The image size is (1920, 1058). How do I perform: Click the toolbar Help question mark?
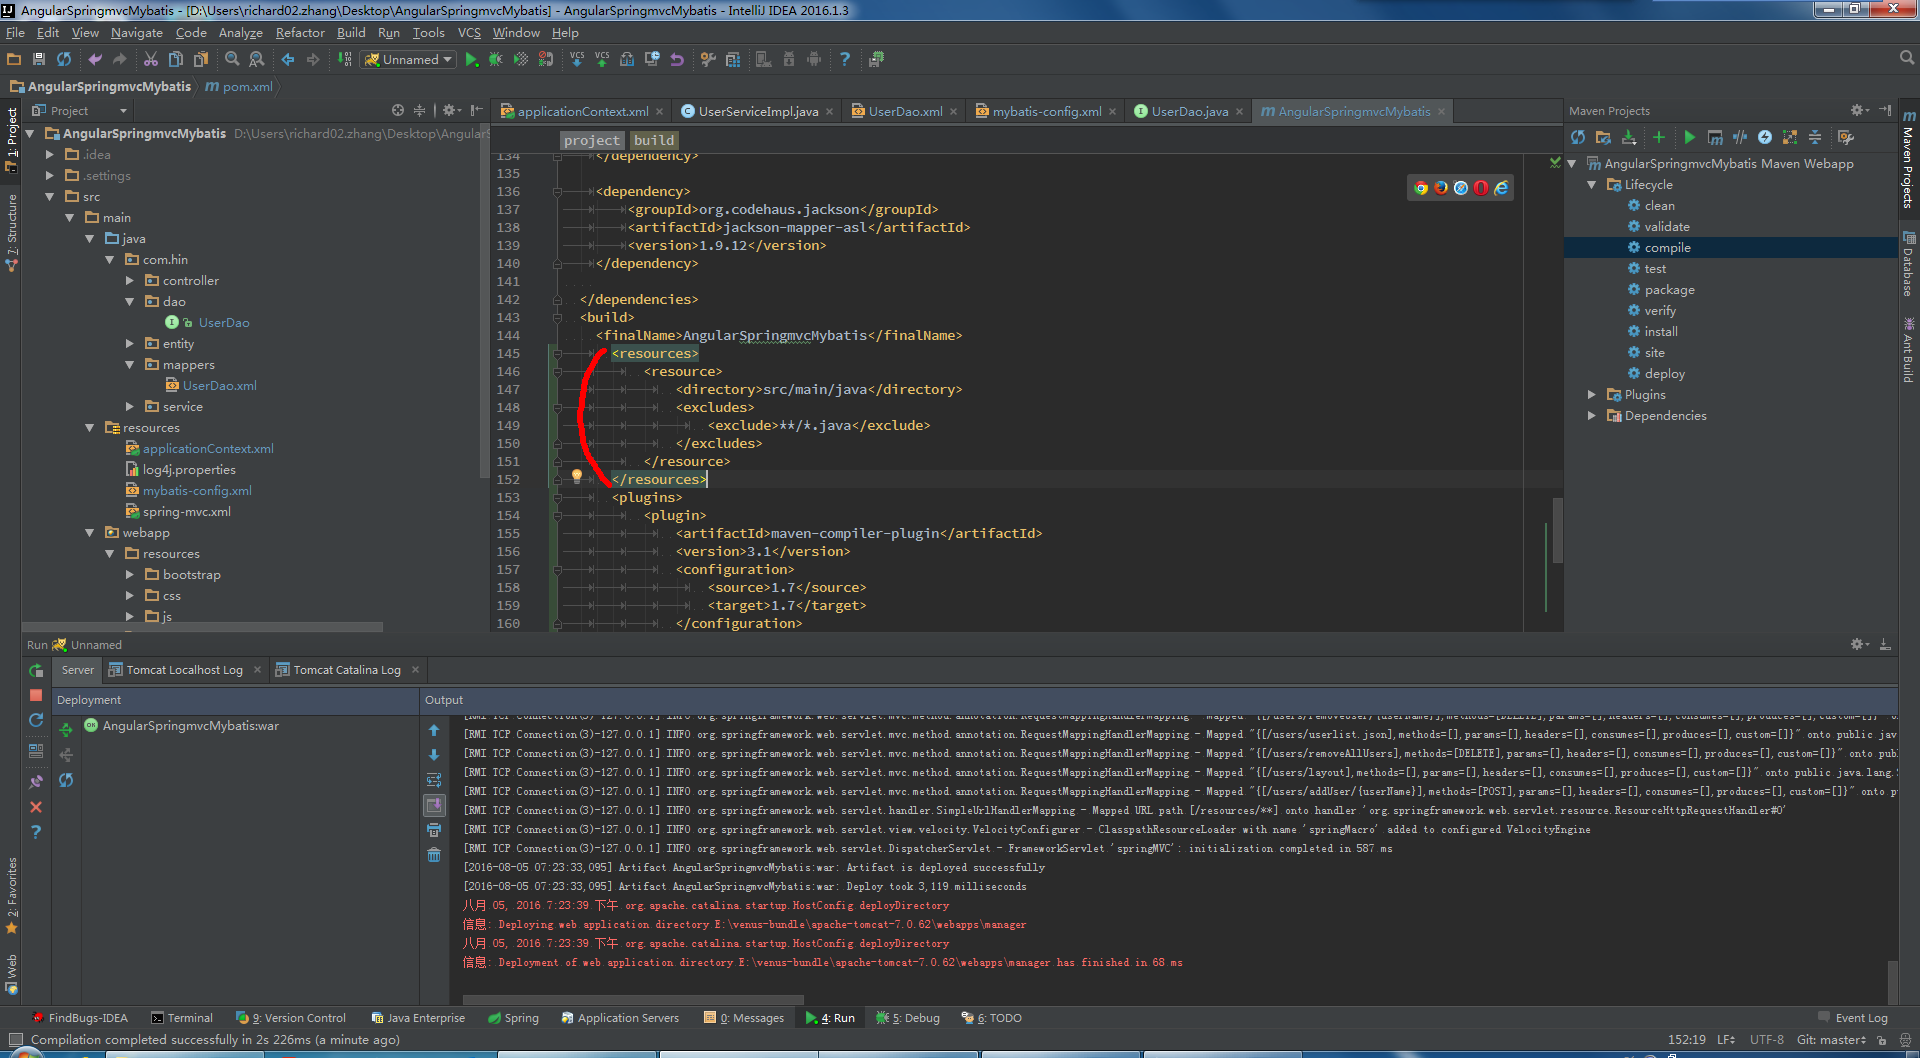845,60
